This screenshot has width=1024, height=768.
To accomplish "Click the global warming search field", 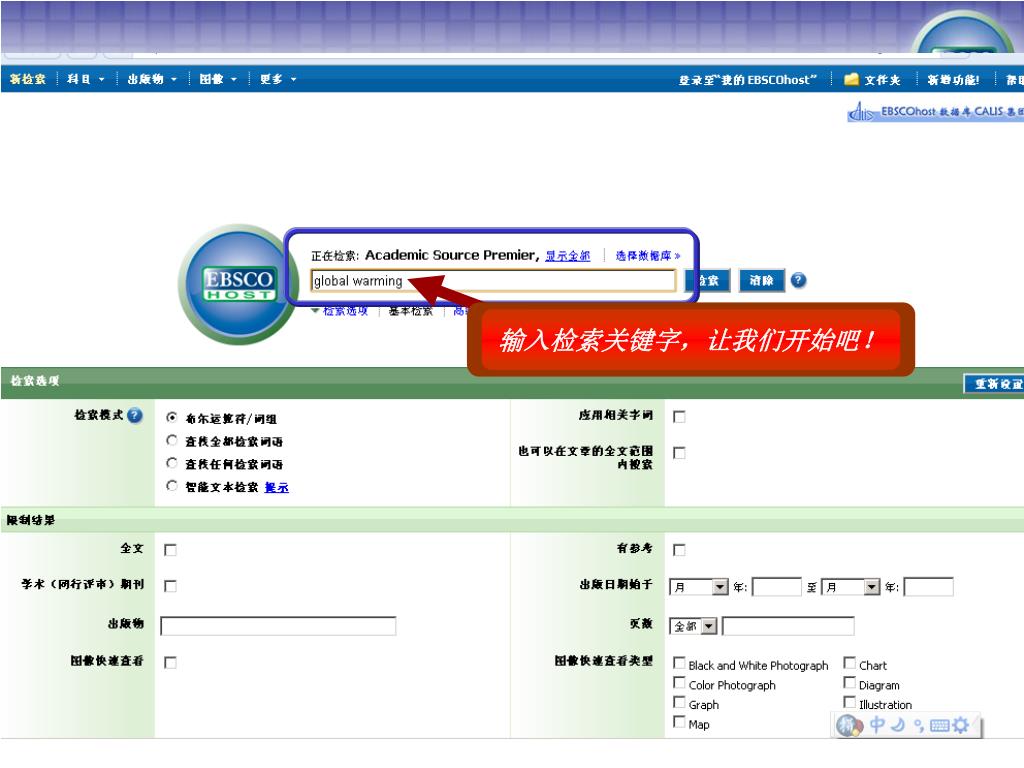I will [x=493, y=281].
